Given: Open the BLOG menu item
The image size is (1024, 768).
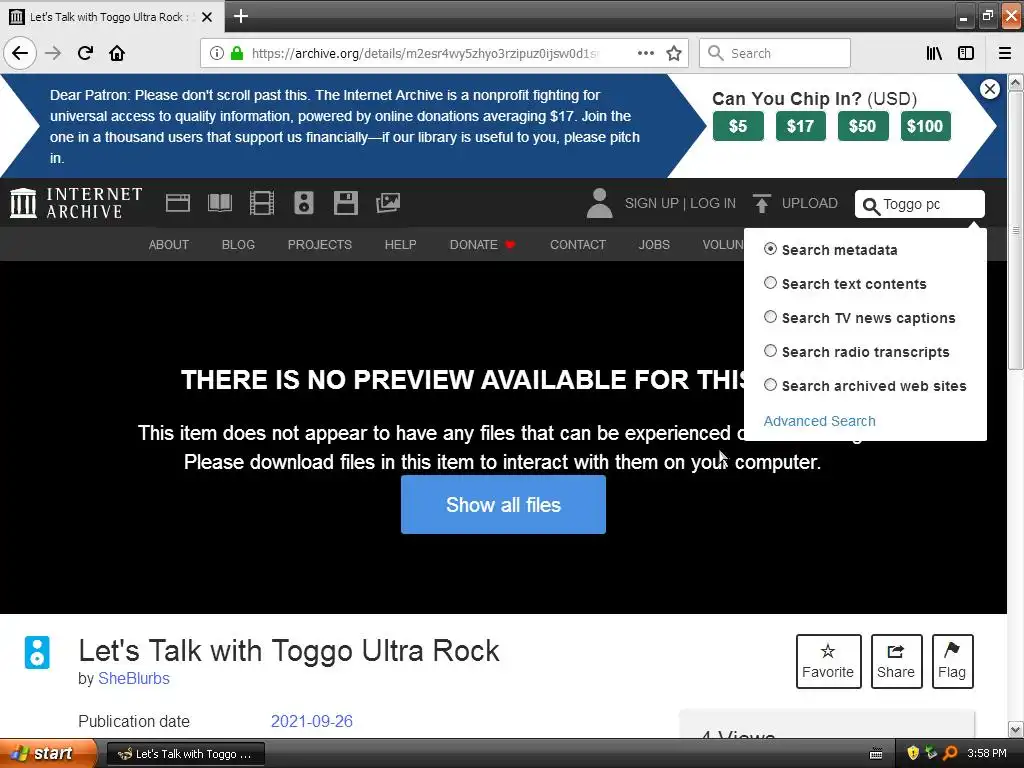Looking at the screenshot, I should click(x=238, y=244).
